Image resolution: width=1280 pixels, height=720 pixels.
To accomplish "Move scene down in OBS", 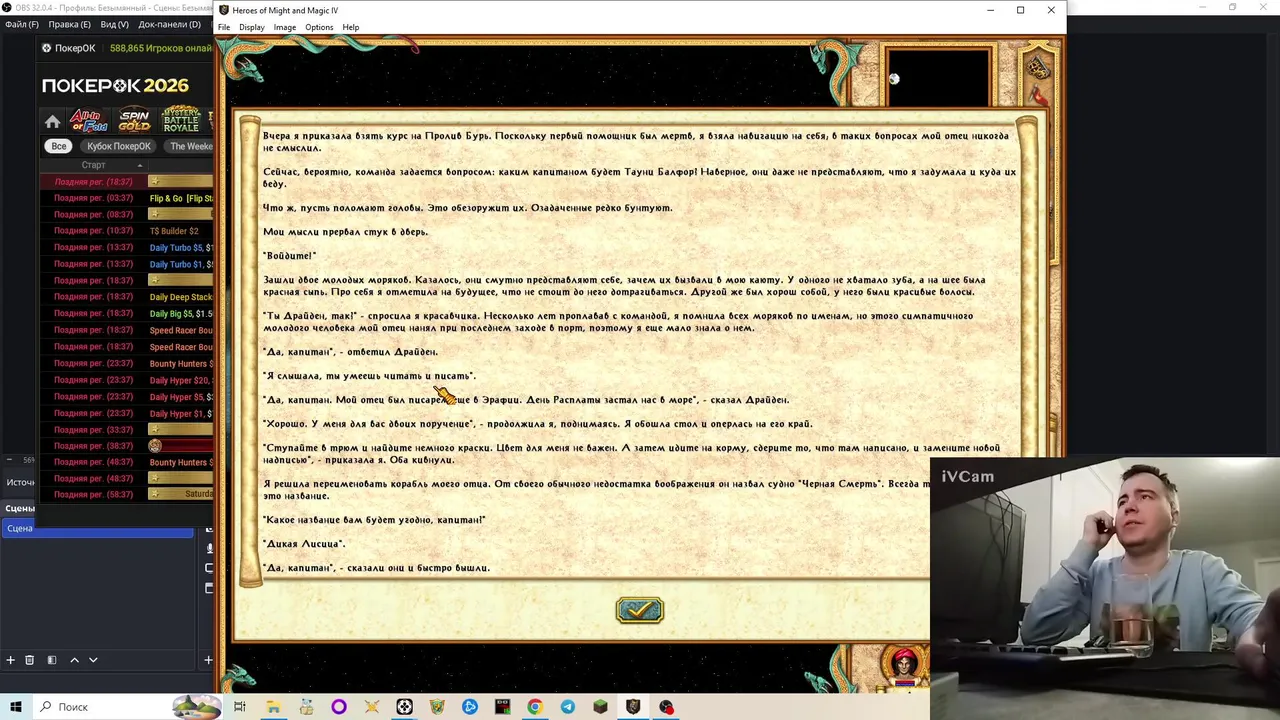I will [x=93, y=660].
